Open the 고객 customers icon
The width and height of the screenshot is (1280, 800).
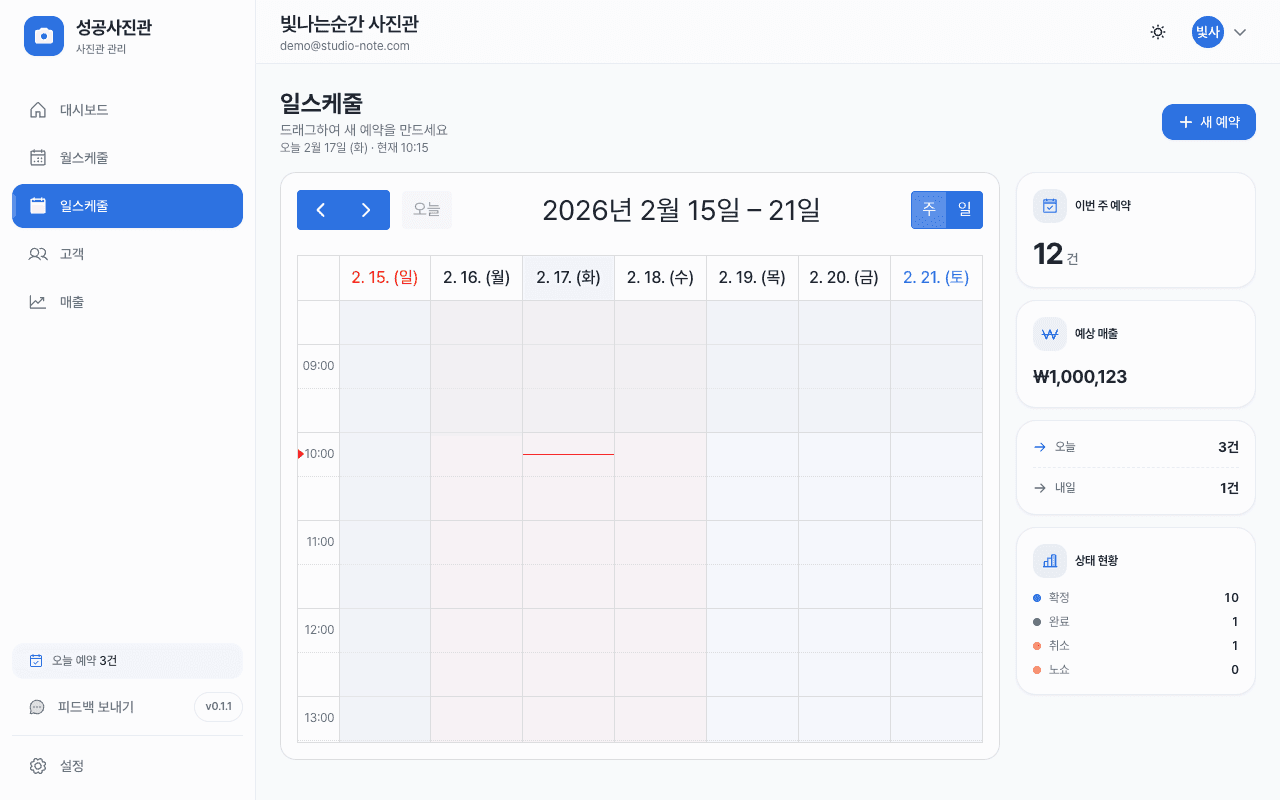pyautogui.click(x=38, y=253)
